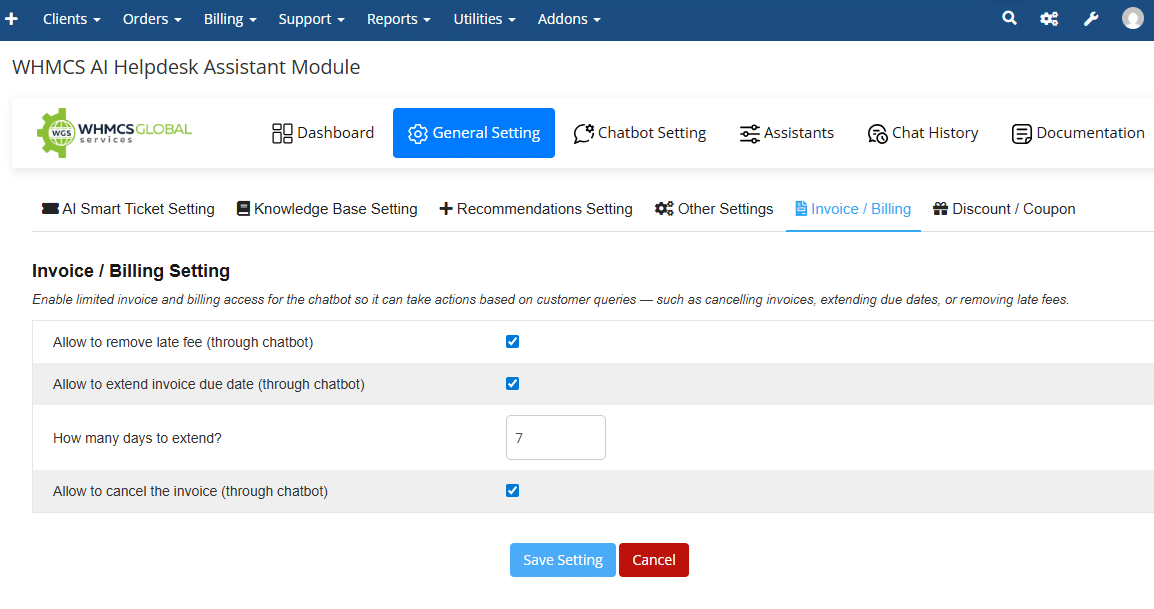Click the user avatar icon

pos(1132,19)
